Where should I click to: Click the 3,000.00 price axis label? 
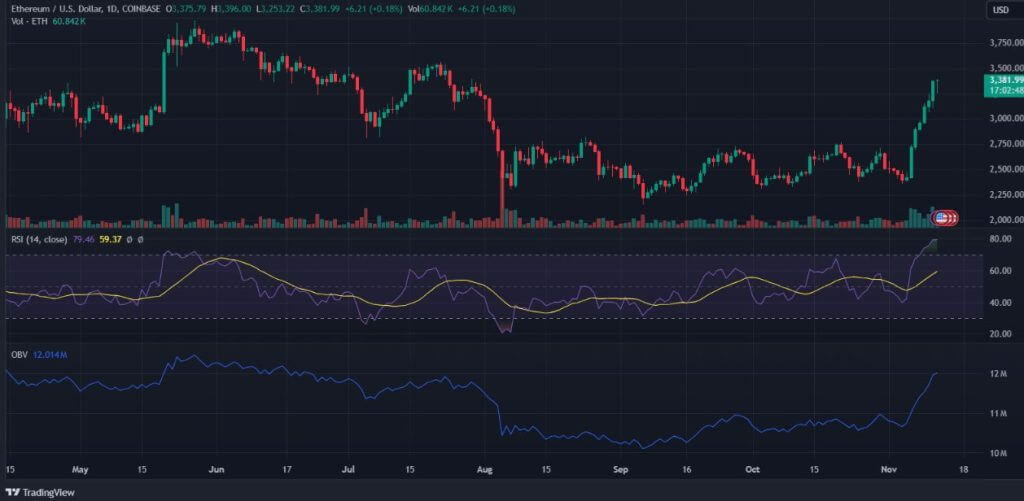pos(1006,118)
